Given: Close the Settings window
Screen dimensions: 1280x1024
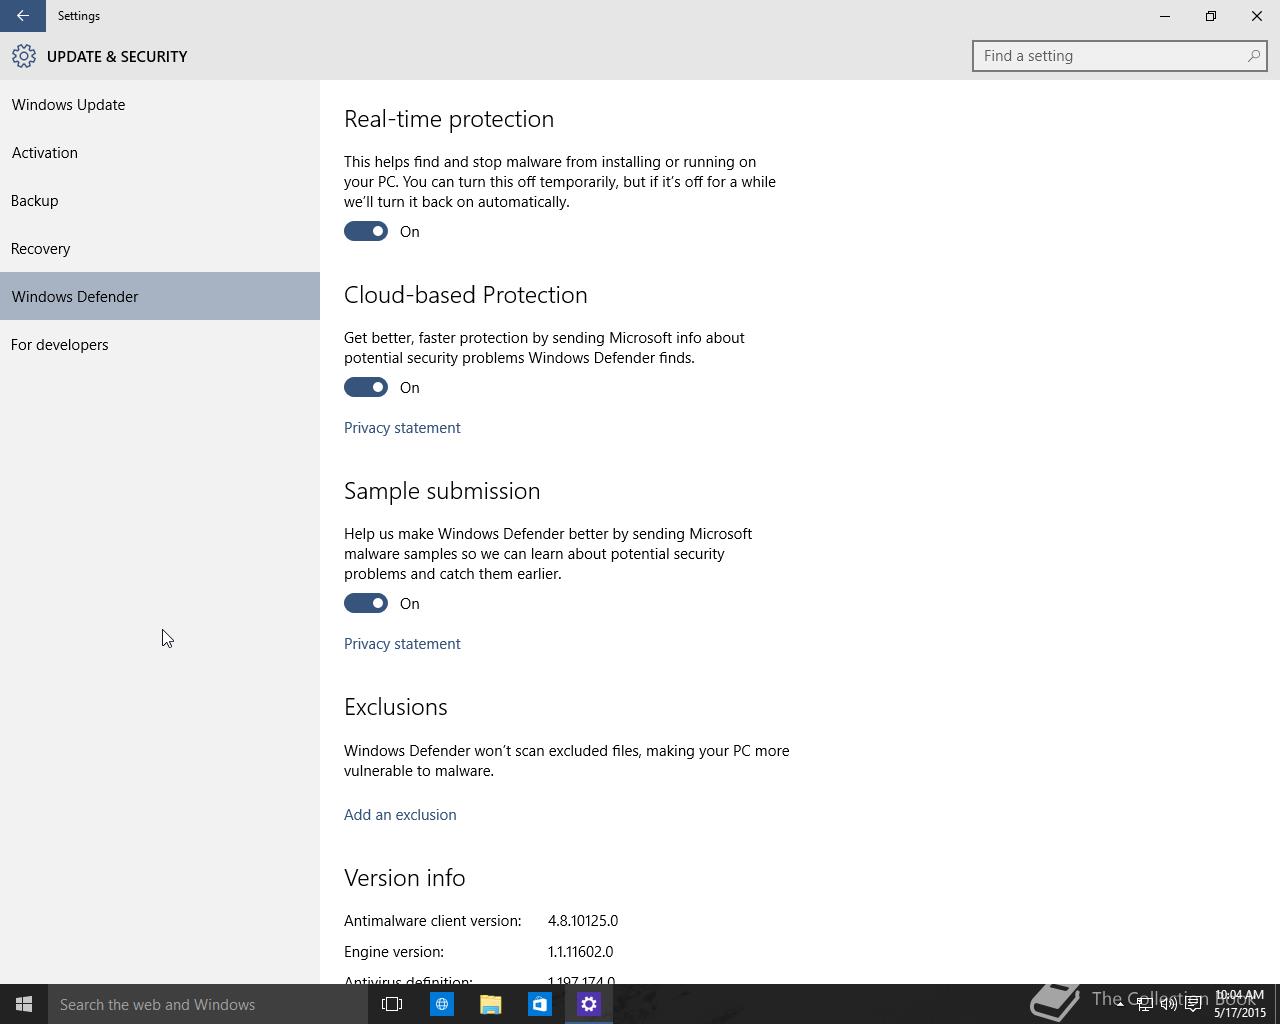Looking at the screenshot, I should [x=1257, y=16].
